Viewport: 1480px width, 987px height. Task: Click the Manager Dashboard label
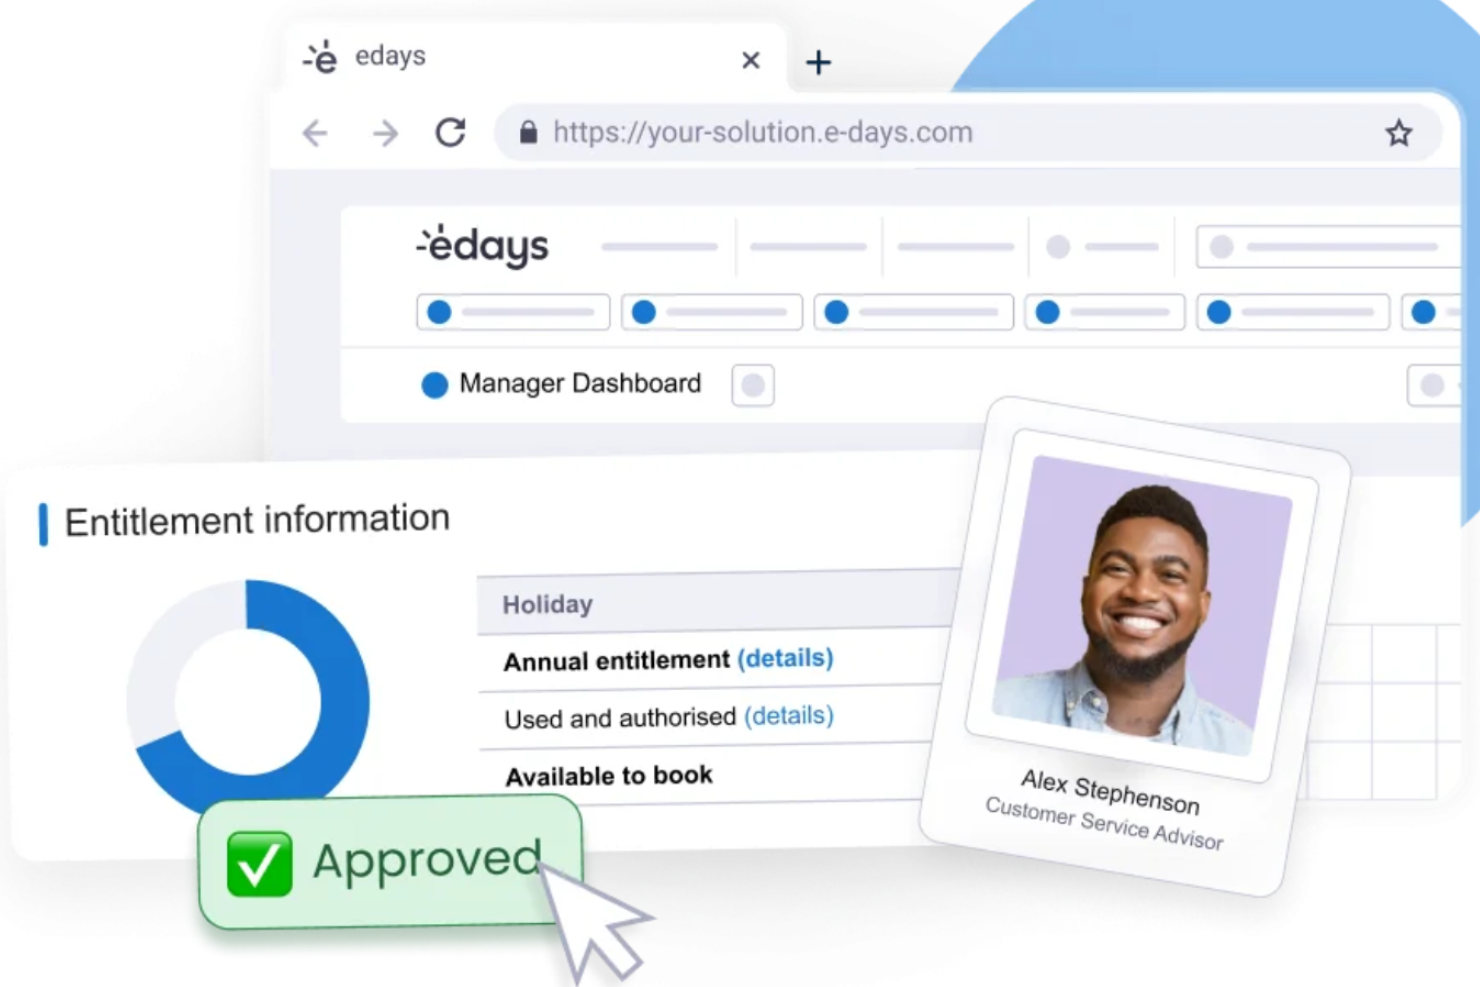tap(580, 383)
